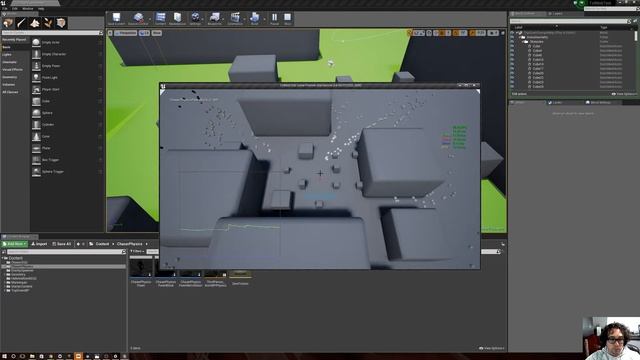Open the Source Control toolbar icon
This screenshot has width=640, height=360.
click(x=138, y=19)
